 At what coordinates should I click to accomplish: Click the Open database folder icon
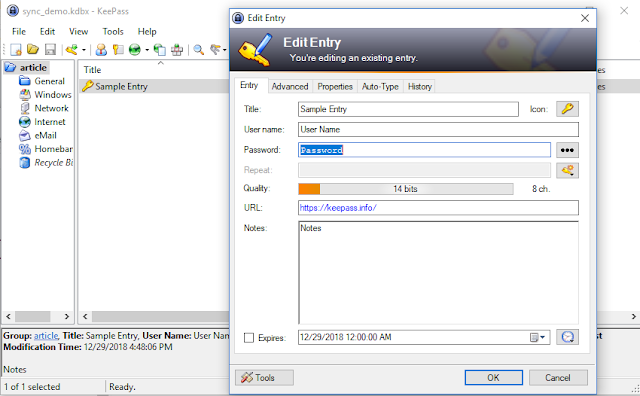(x=33, y=50)
